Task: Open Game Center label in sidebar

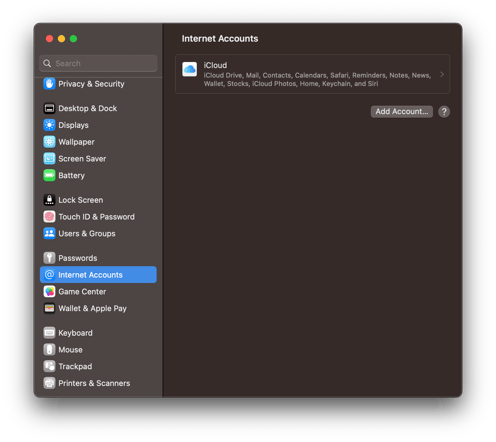Action: (82, 292)
